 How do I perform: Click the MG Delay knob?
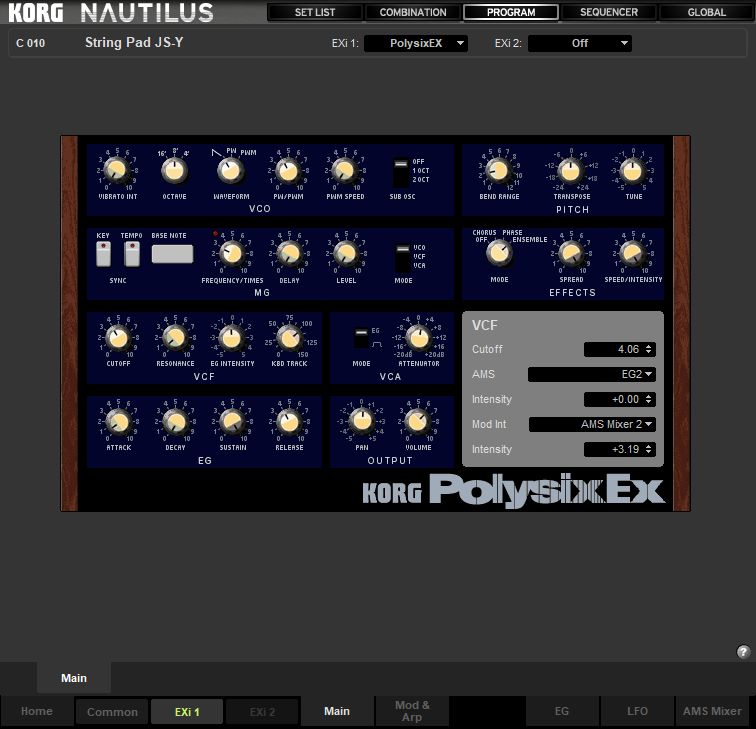click(289, 254)
